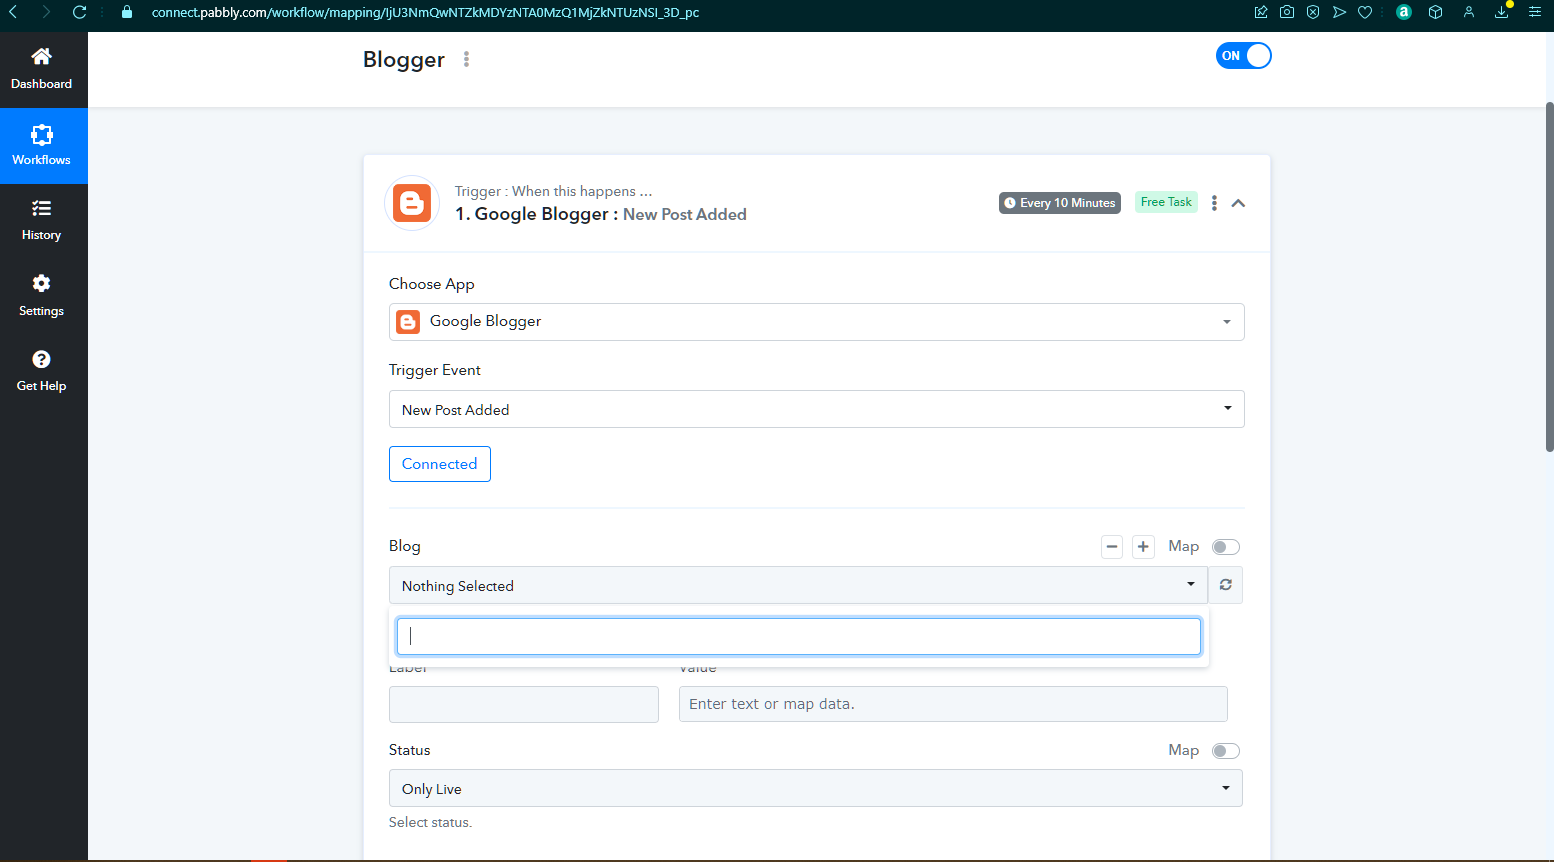This screenshot has width=1554, height=862.
Task: Click the Label input field
Action: [x=524, y=704]
